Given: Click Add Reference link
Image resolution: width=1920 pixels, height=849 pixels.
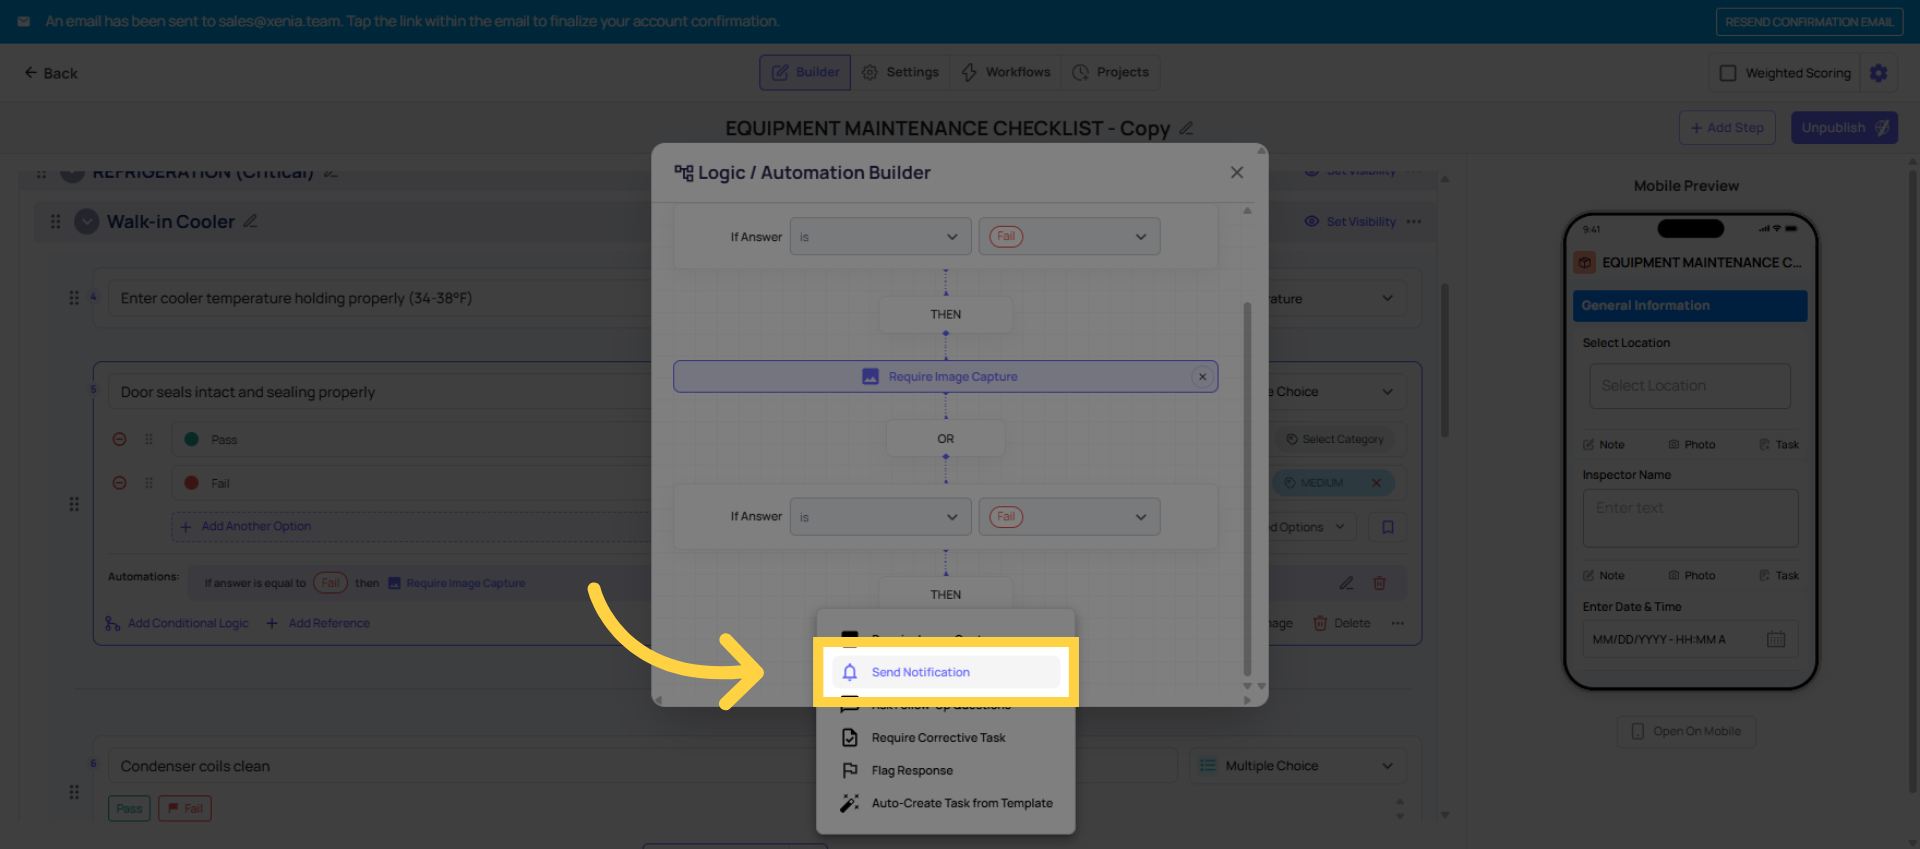Looking at the screenshot, I should [x=318, y=623].
